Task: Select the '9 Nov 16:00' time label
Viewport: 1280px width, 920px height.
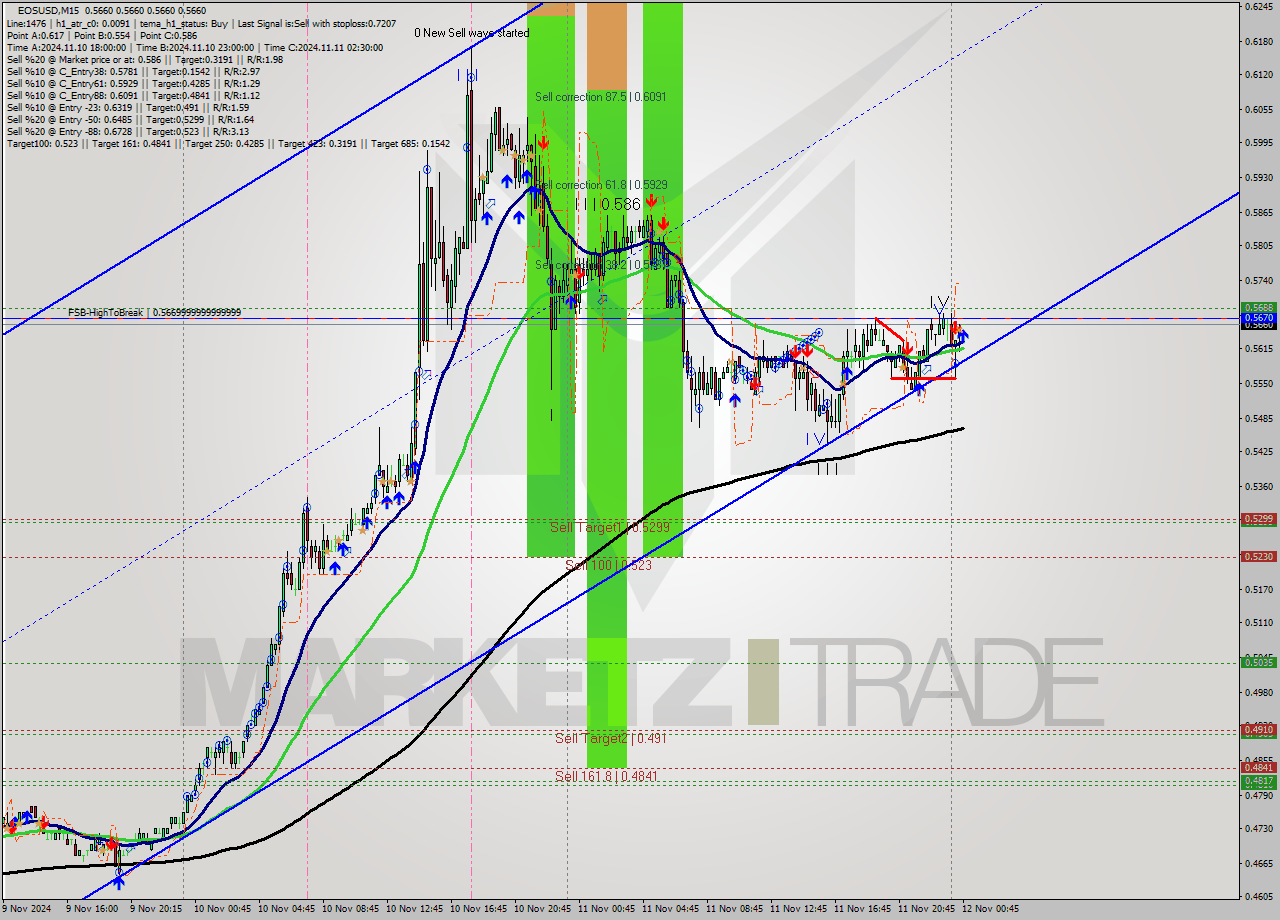Action: click(92, 909)
